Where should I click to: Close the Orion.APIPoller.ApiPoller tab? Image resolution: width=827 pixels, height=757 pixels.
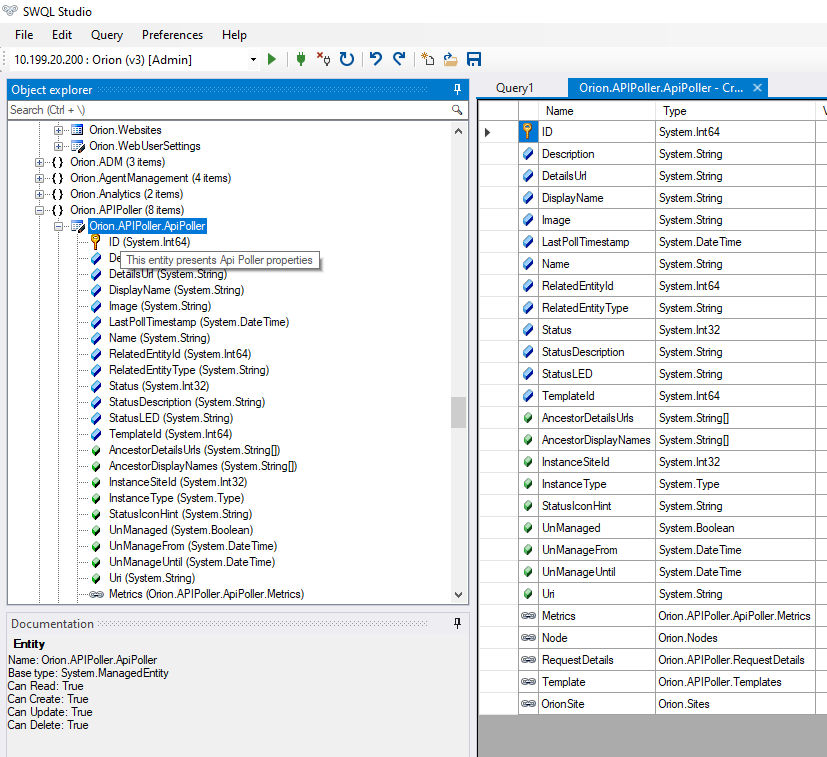tap(757, 88)
